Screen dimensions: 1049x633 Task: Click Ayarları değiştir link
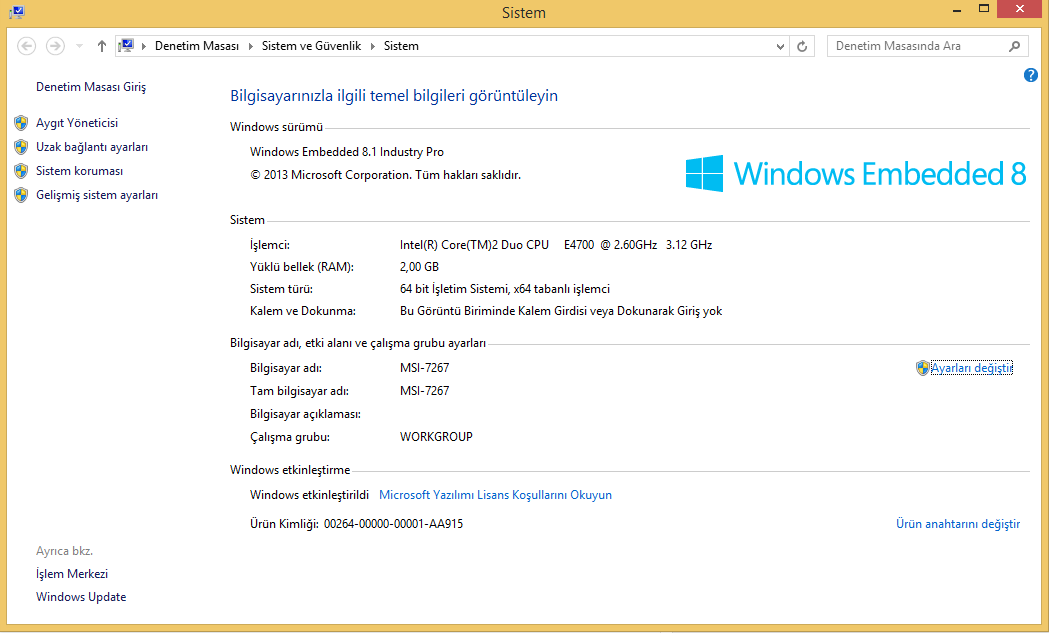(972, 367)
